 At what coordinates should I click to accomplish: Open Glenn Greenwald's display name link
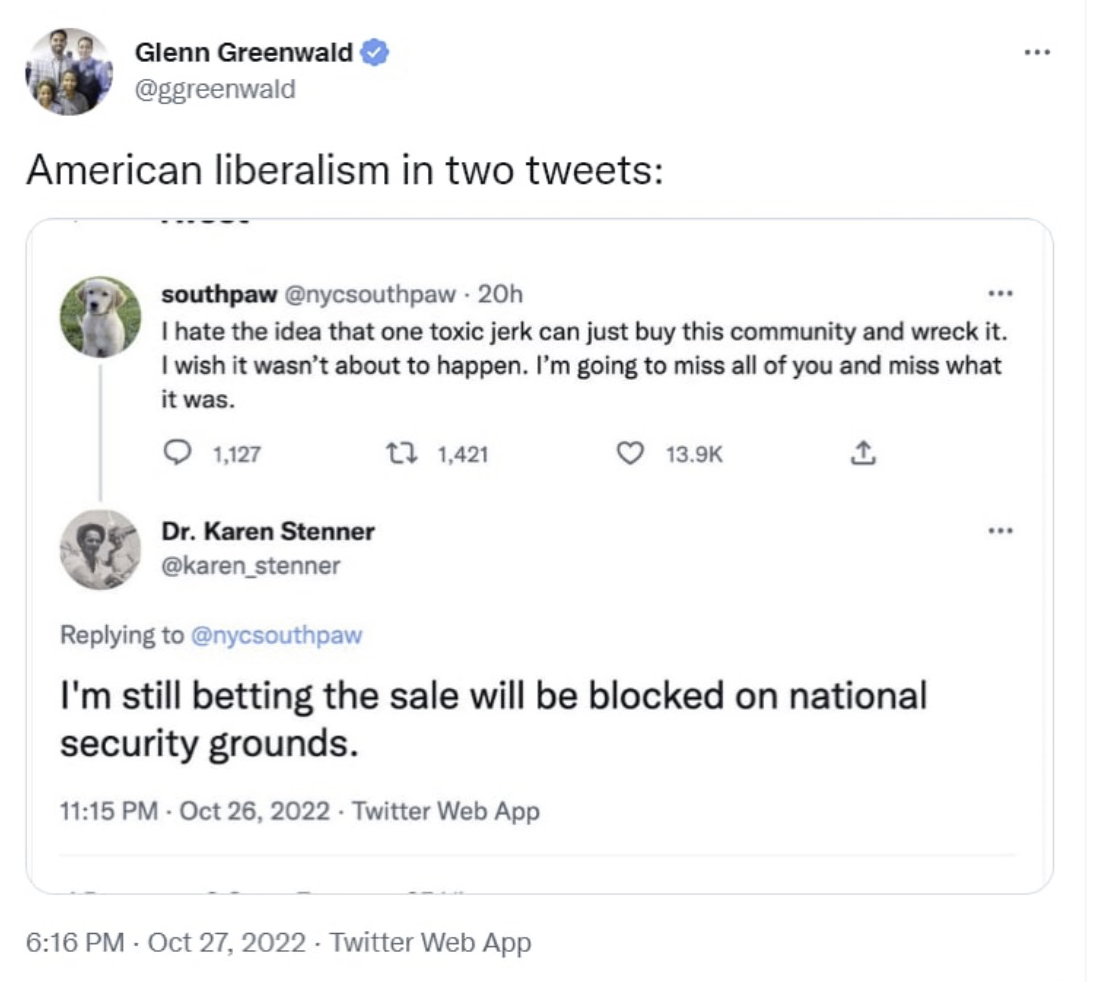pos(243,54)
